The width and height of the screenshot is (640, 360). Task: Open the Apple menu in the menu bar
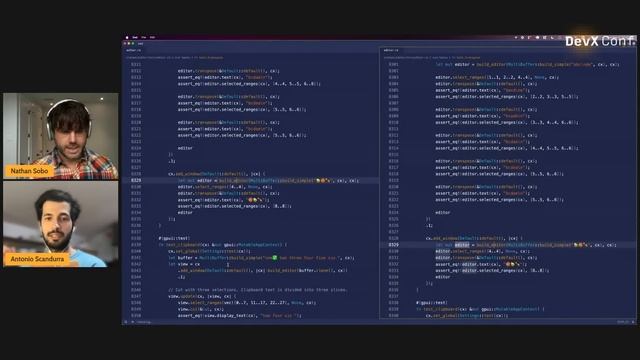click(127, 37)
